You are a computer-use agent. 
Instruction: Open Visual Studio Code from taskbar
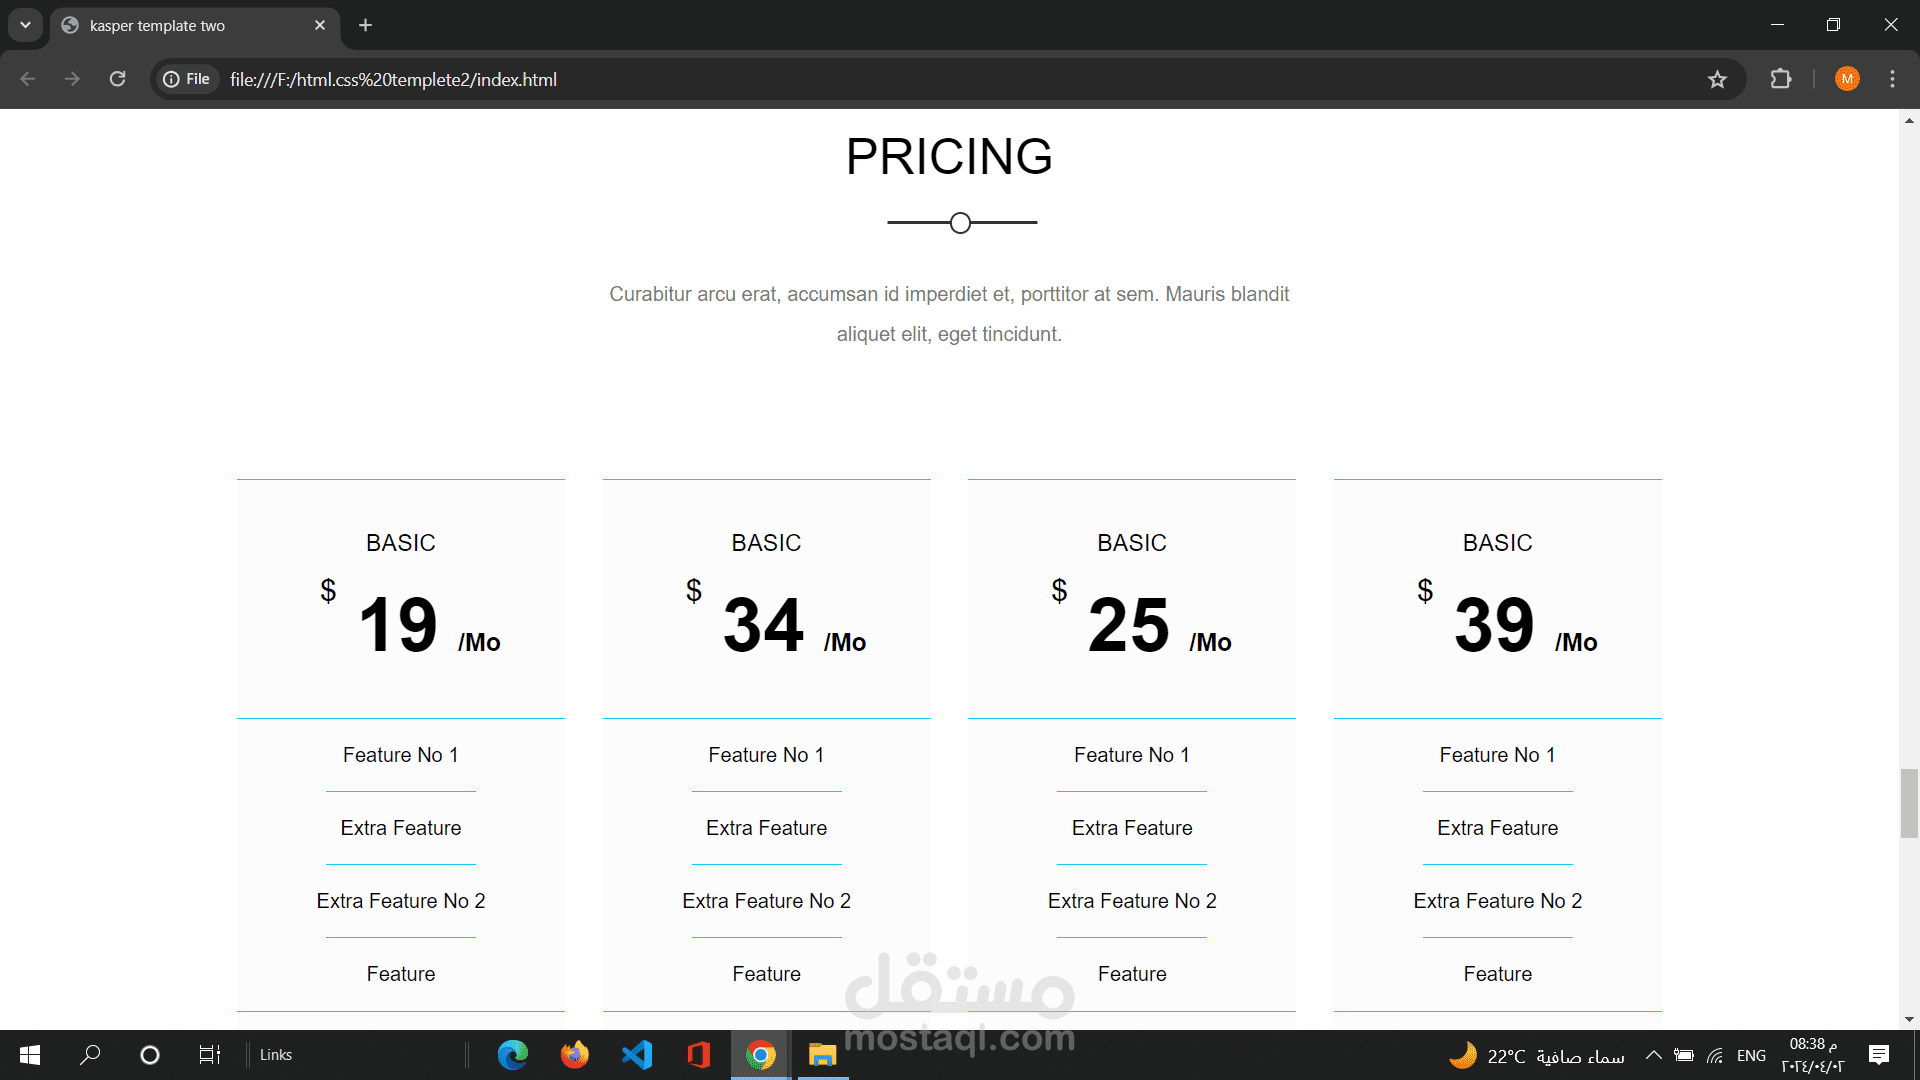coord(637,1055)
